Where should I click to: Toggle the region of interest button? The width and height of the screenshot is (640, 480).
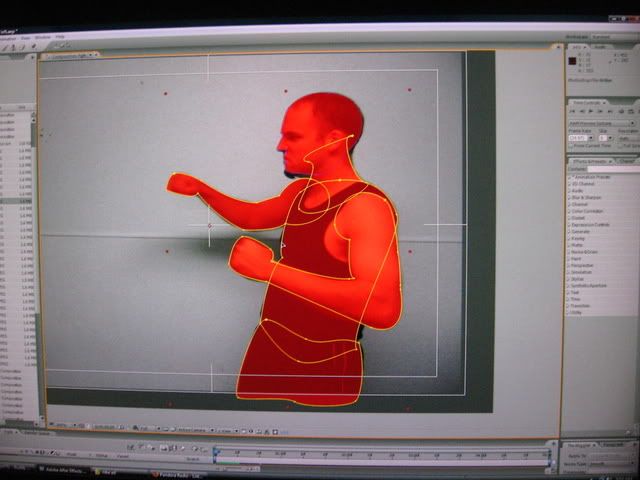tap(165, 429)
